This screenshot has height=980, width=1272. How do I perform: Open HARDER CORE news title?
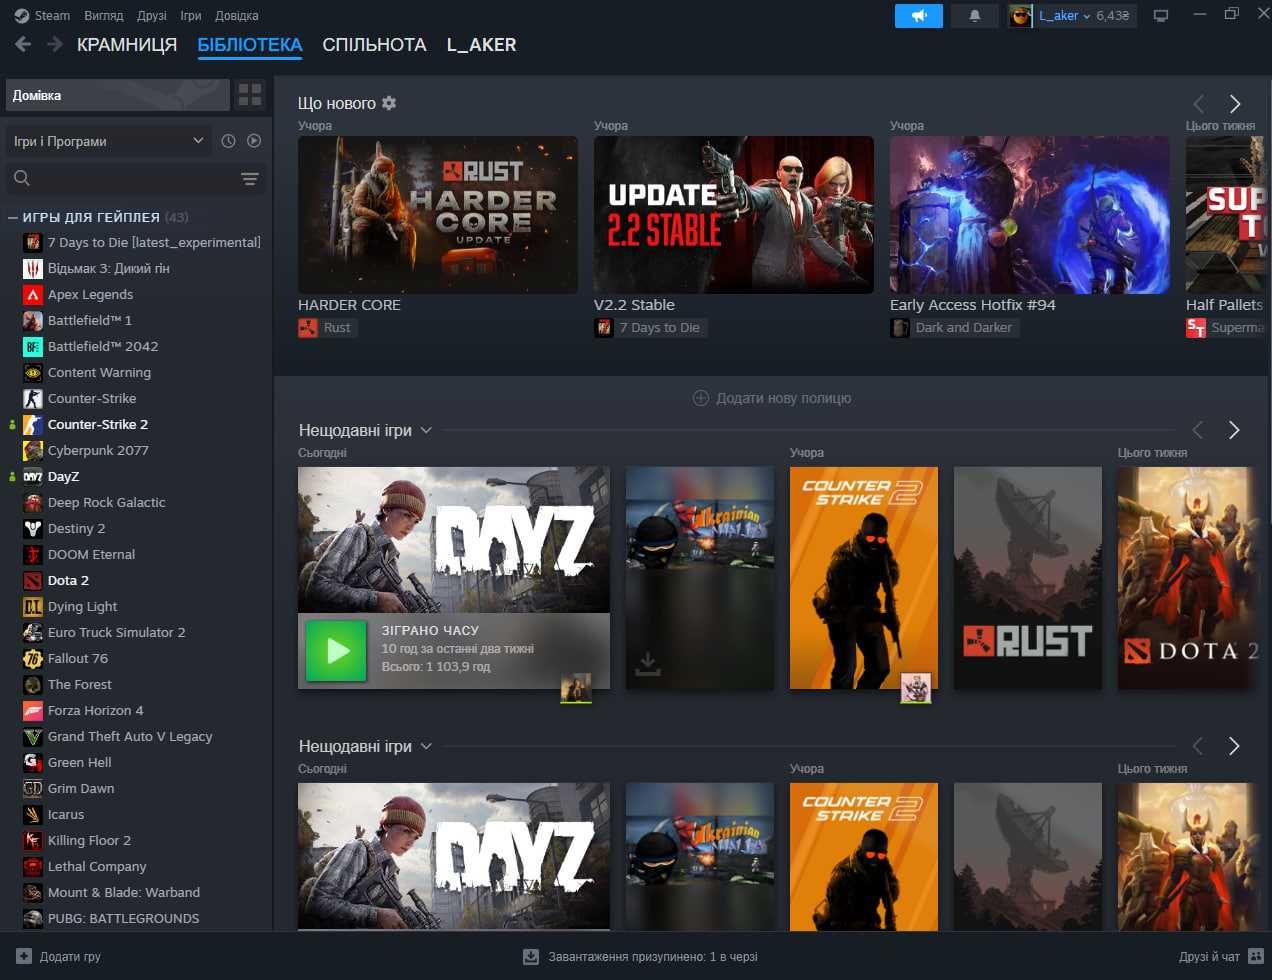pos(349,305)
